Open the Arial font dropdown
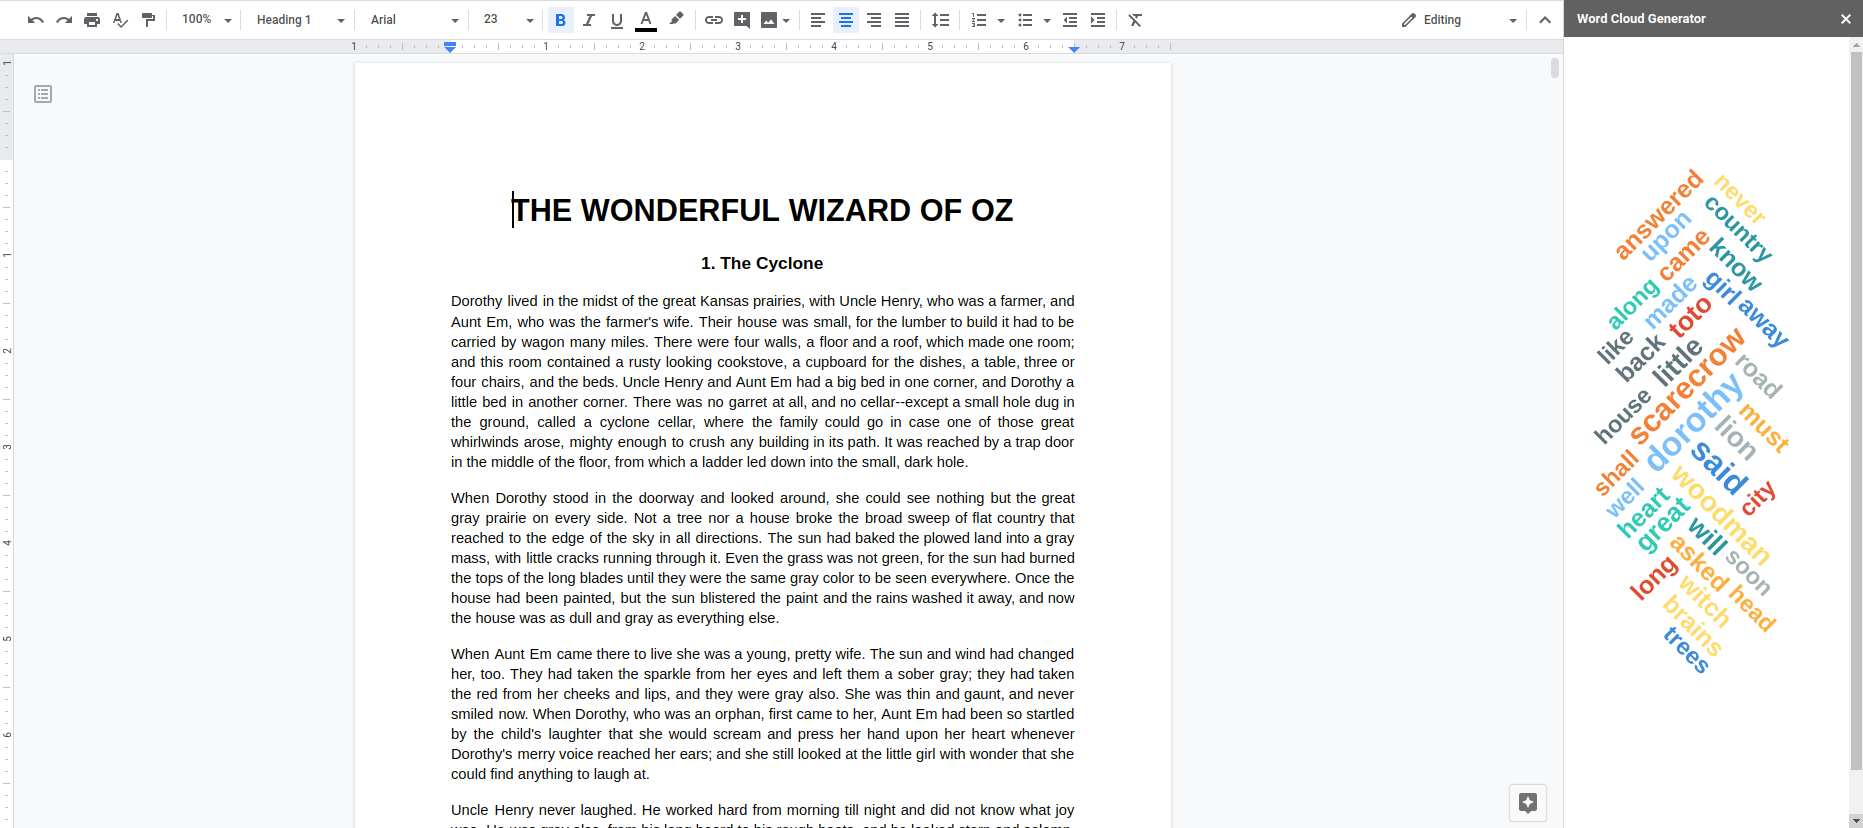 [414, 20]
